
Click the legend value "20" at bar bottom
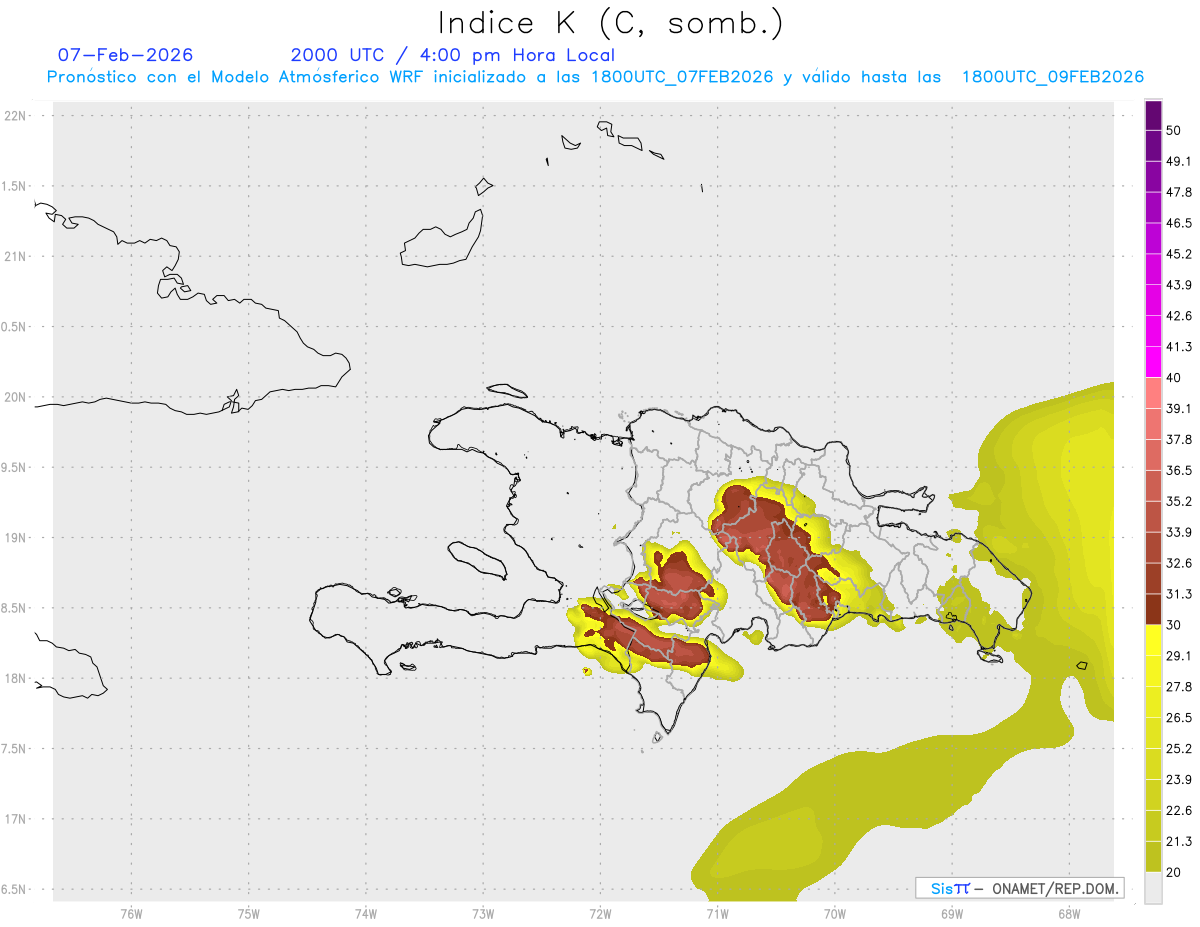[x=1175, y=873]
